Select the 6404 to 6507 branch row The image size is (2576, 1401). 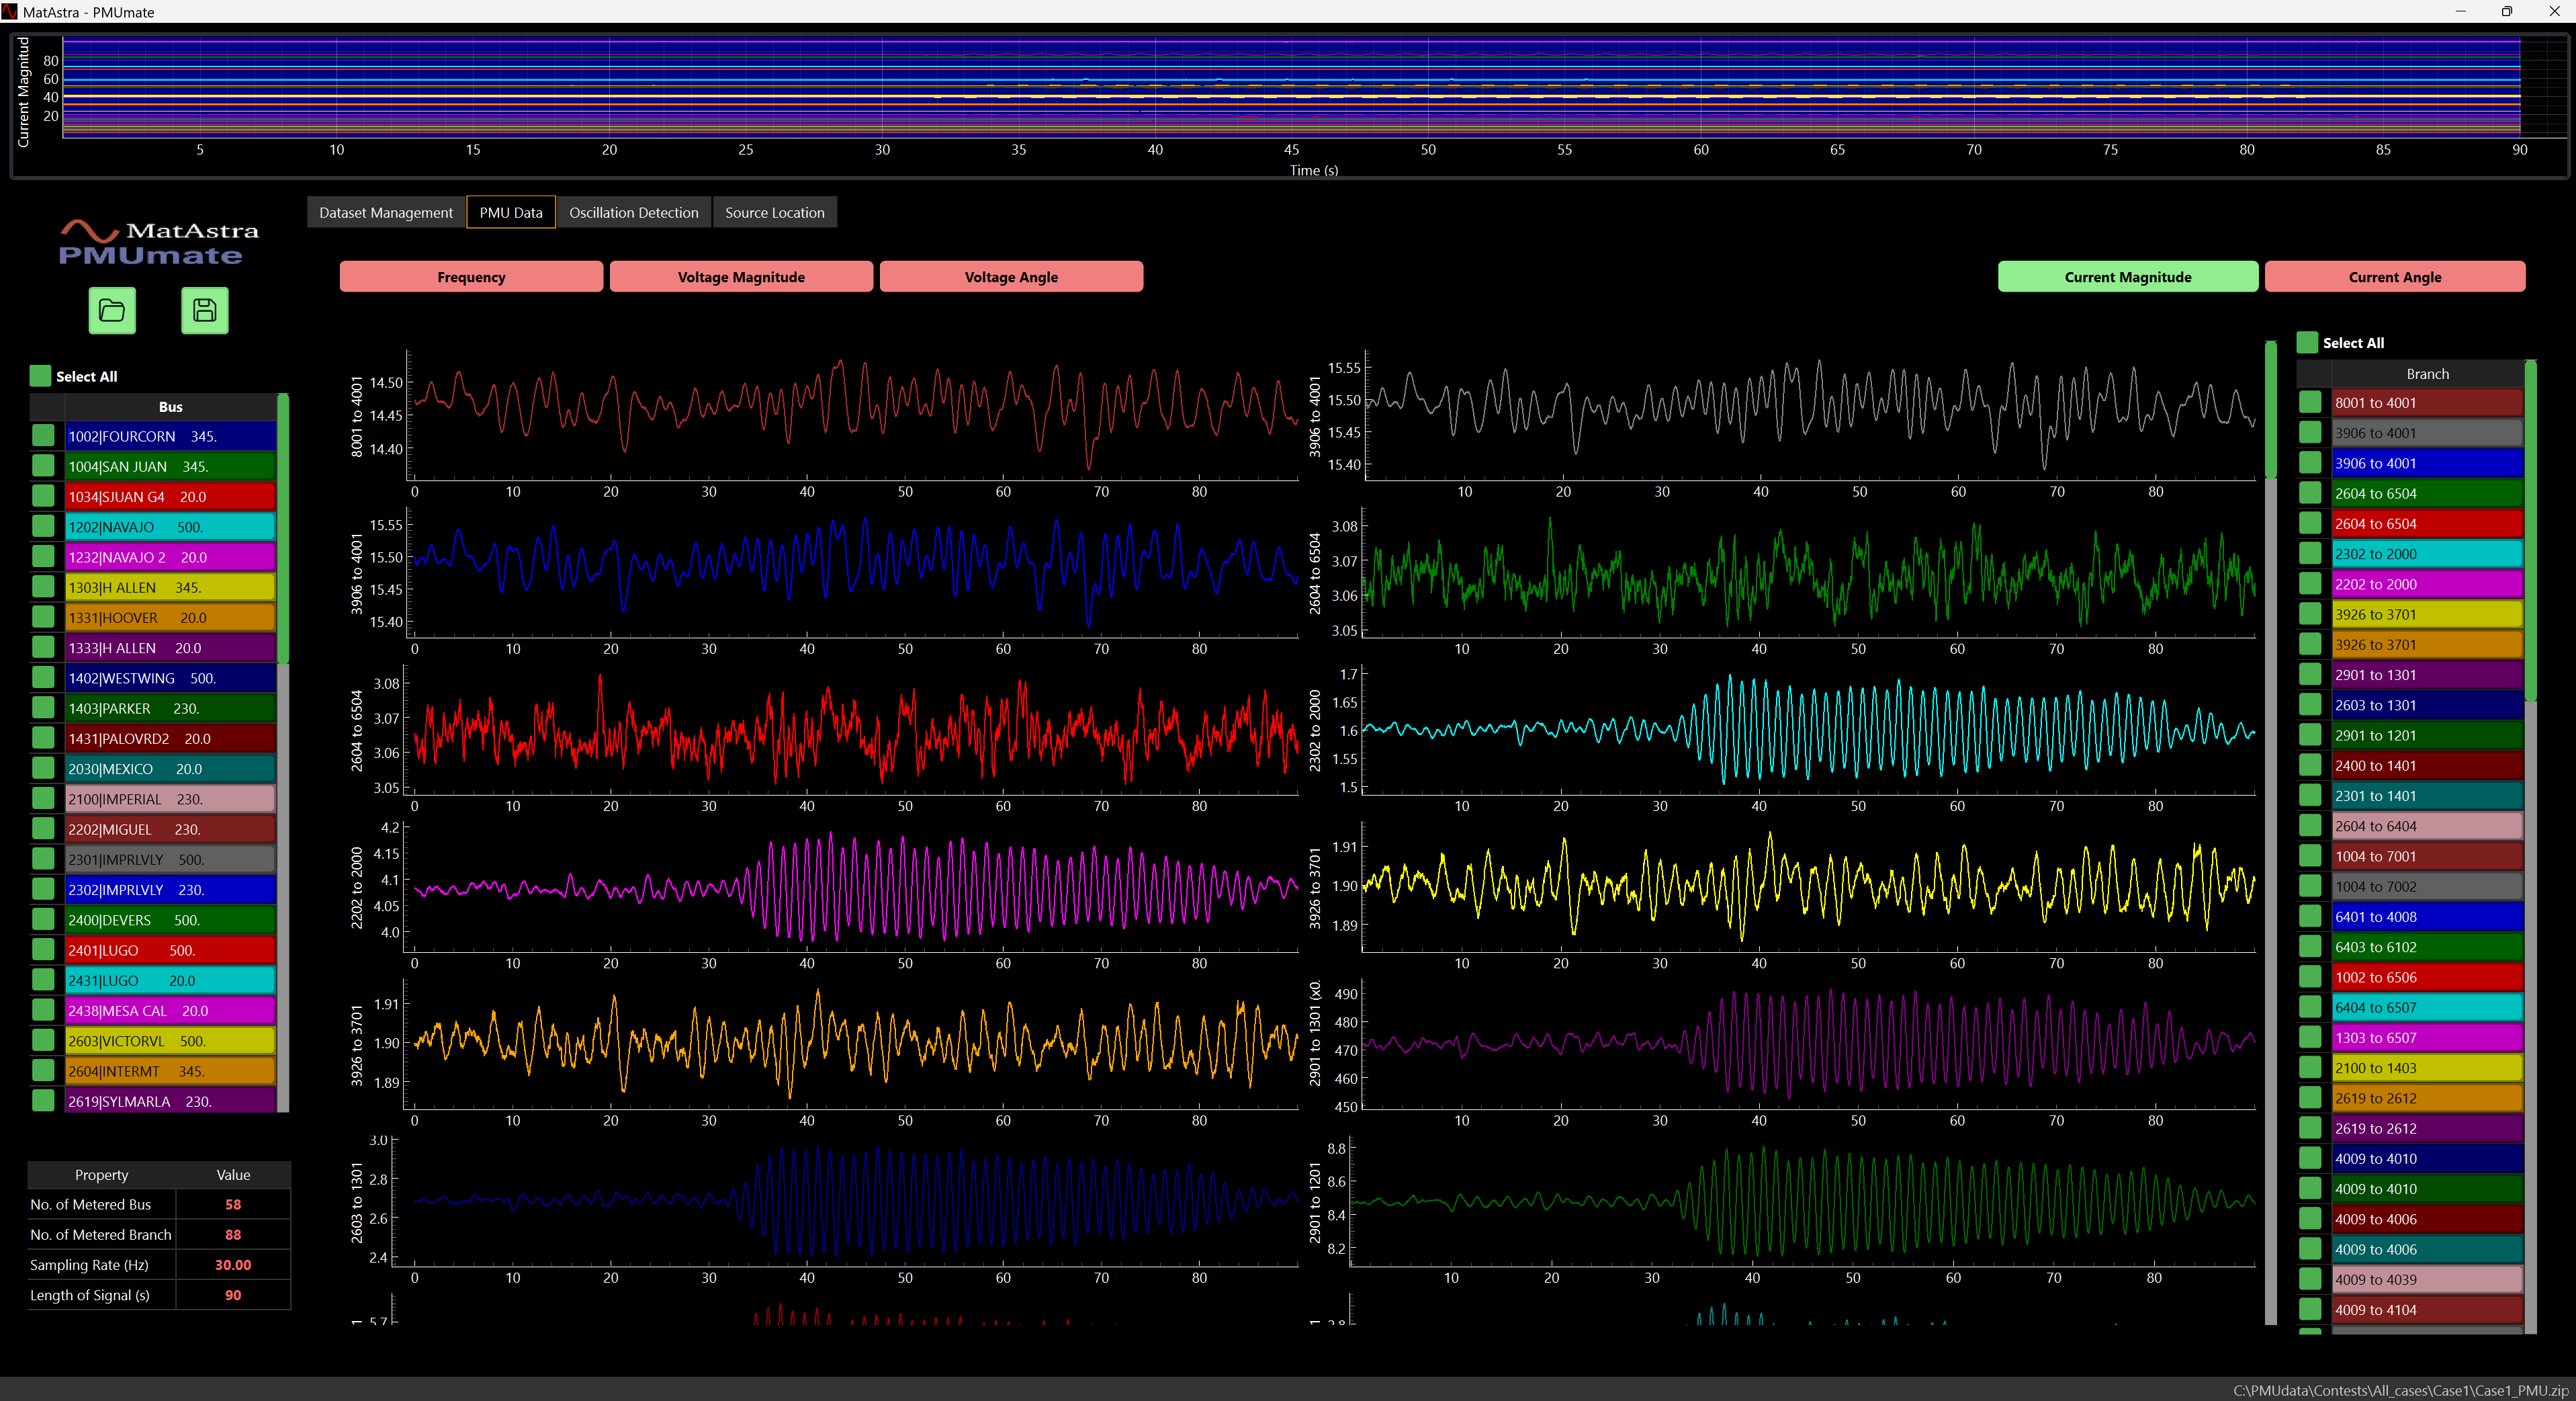coord(2427,1007)
